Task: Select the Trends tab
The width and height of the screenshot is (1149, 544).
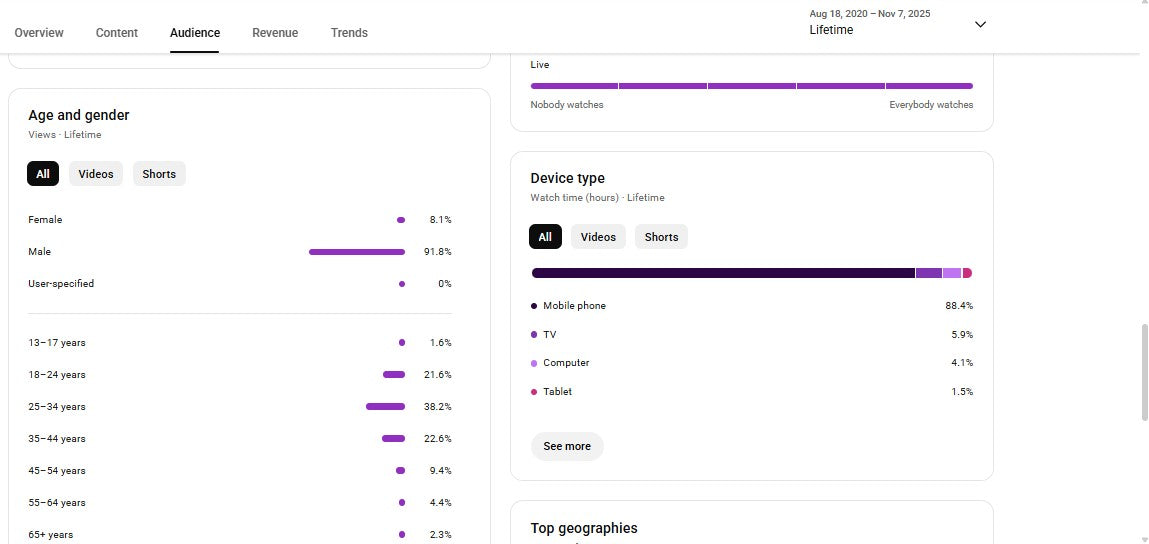Action: 349,33
